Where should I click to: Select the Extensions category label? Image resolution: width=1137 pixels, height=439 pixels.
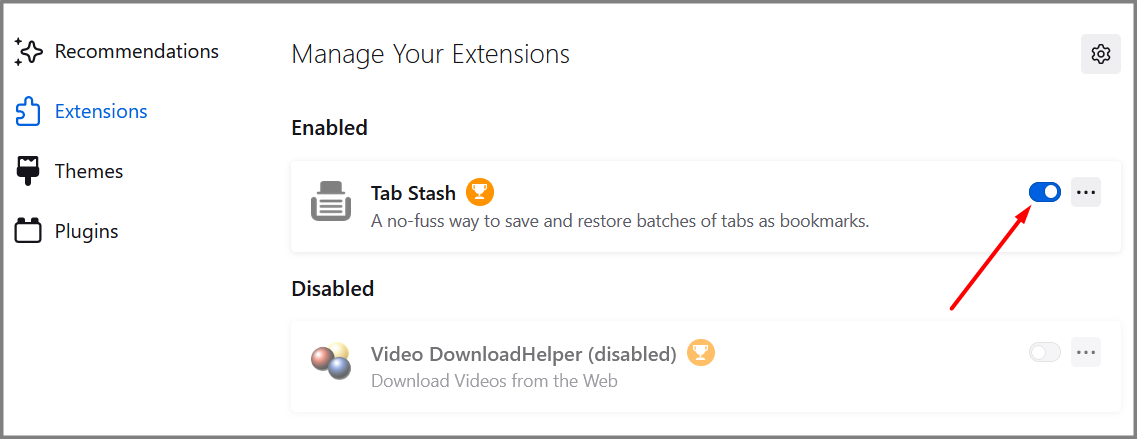[x=101, y=111]
